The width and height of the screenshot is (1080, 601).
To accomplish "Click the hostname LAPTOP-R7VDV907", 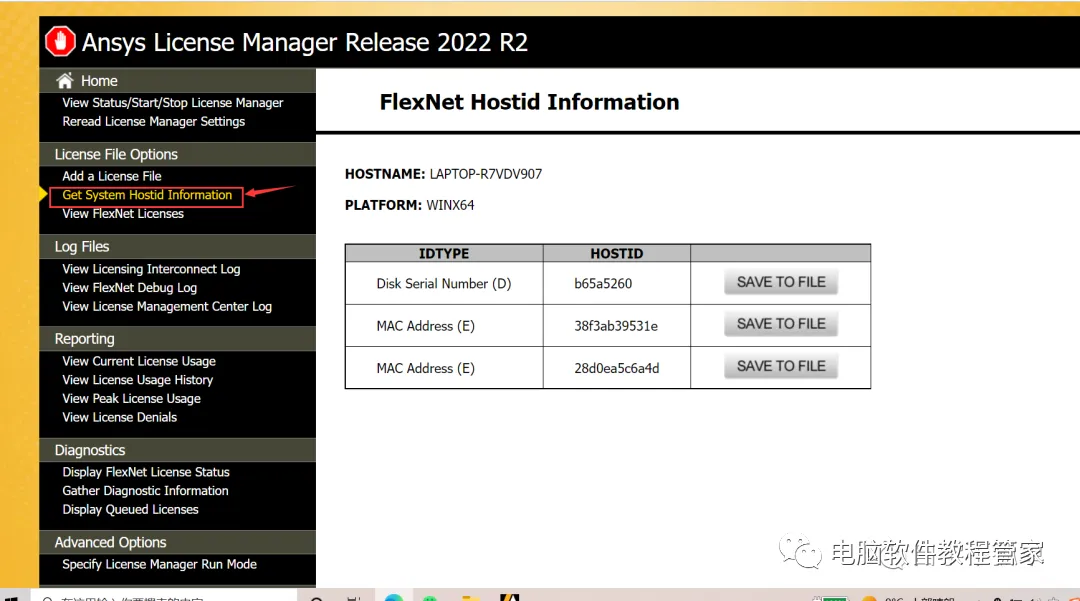I will (x=486, y=174).
